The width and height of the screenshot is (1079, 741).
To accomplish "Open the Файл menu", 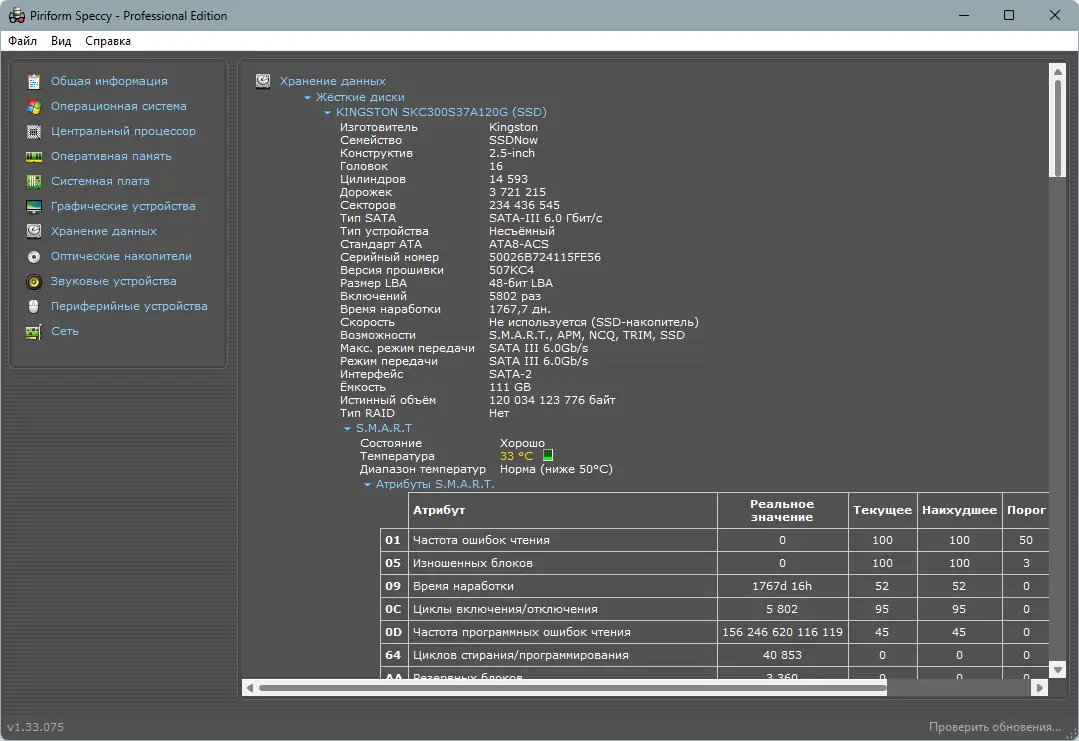I will click(22, 41).
